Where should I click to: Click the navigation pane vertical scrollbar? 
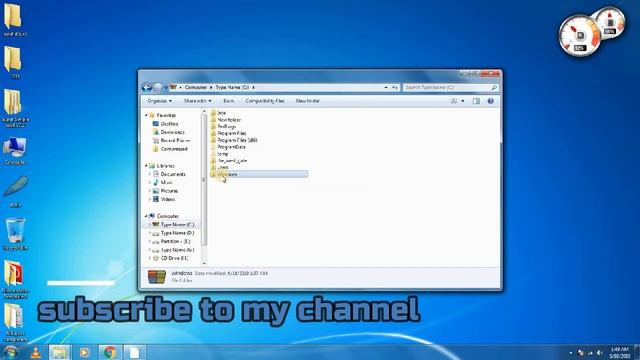click(x=204, y=180)
